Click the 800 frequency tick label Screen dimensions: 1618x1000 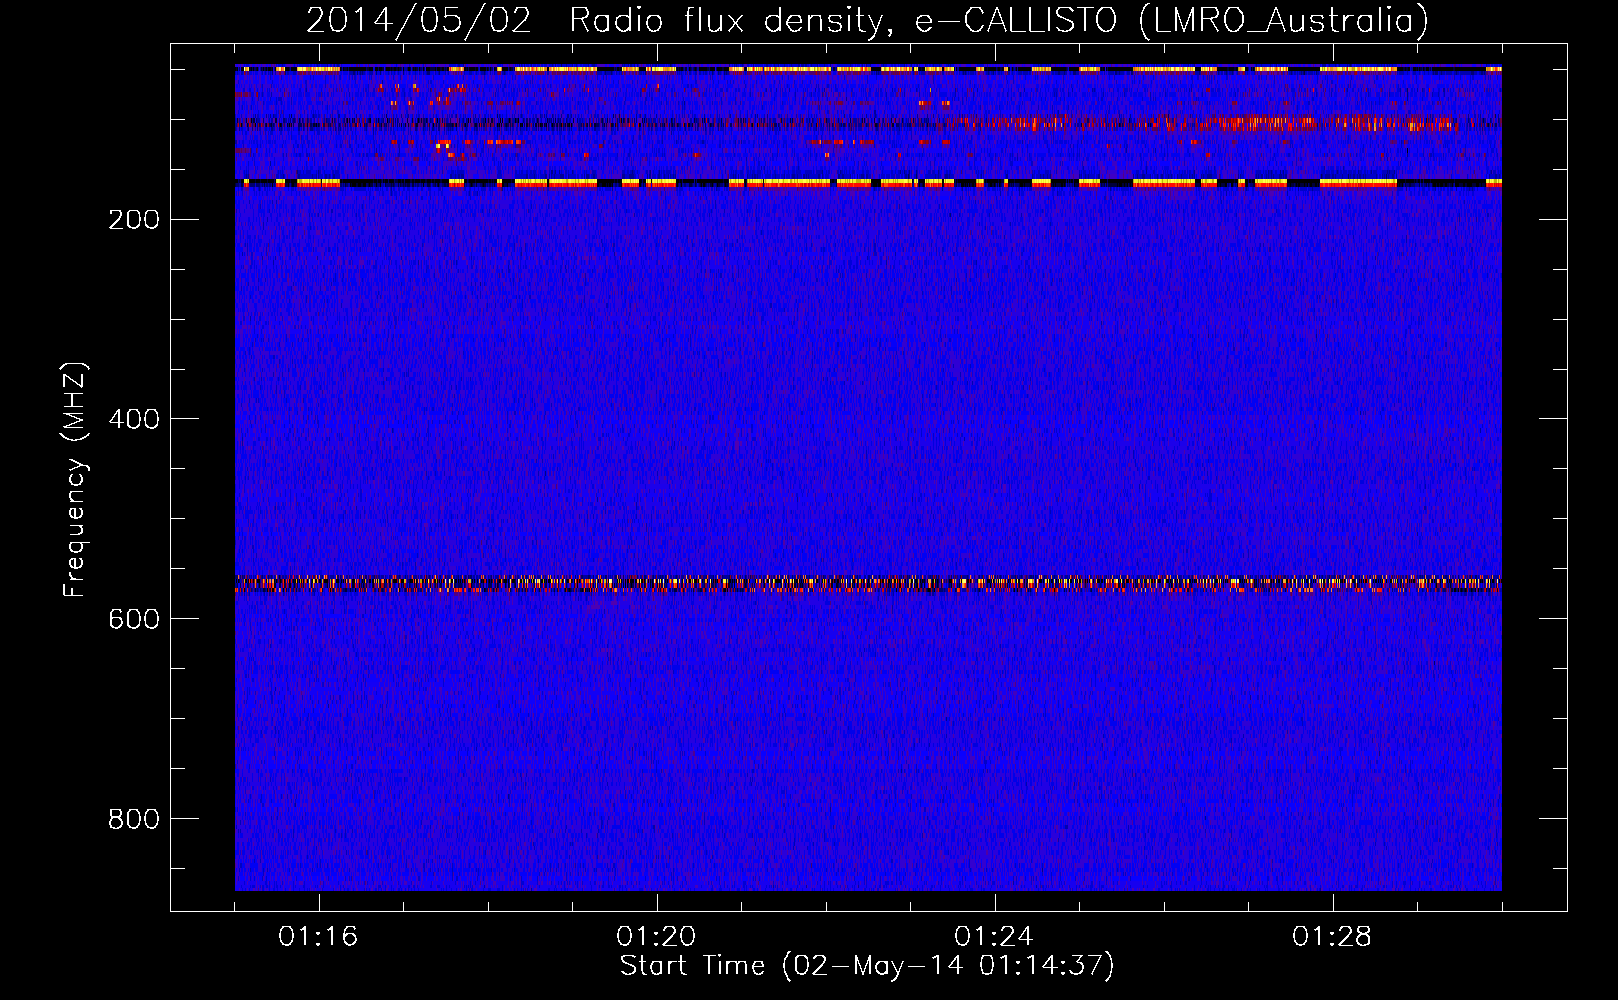tap(134, 819)
